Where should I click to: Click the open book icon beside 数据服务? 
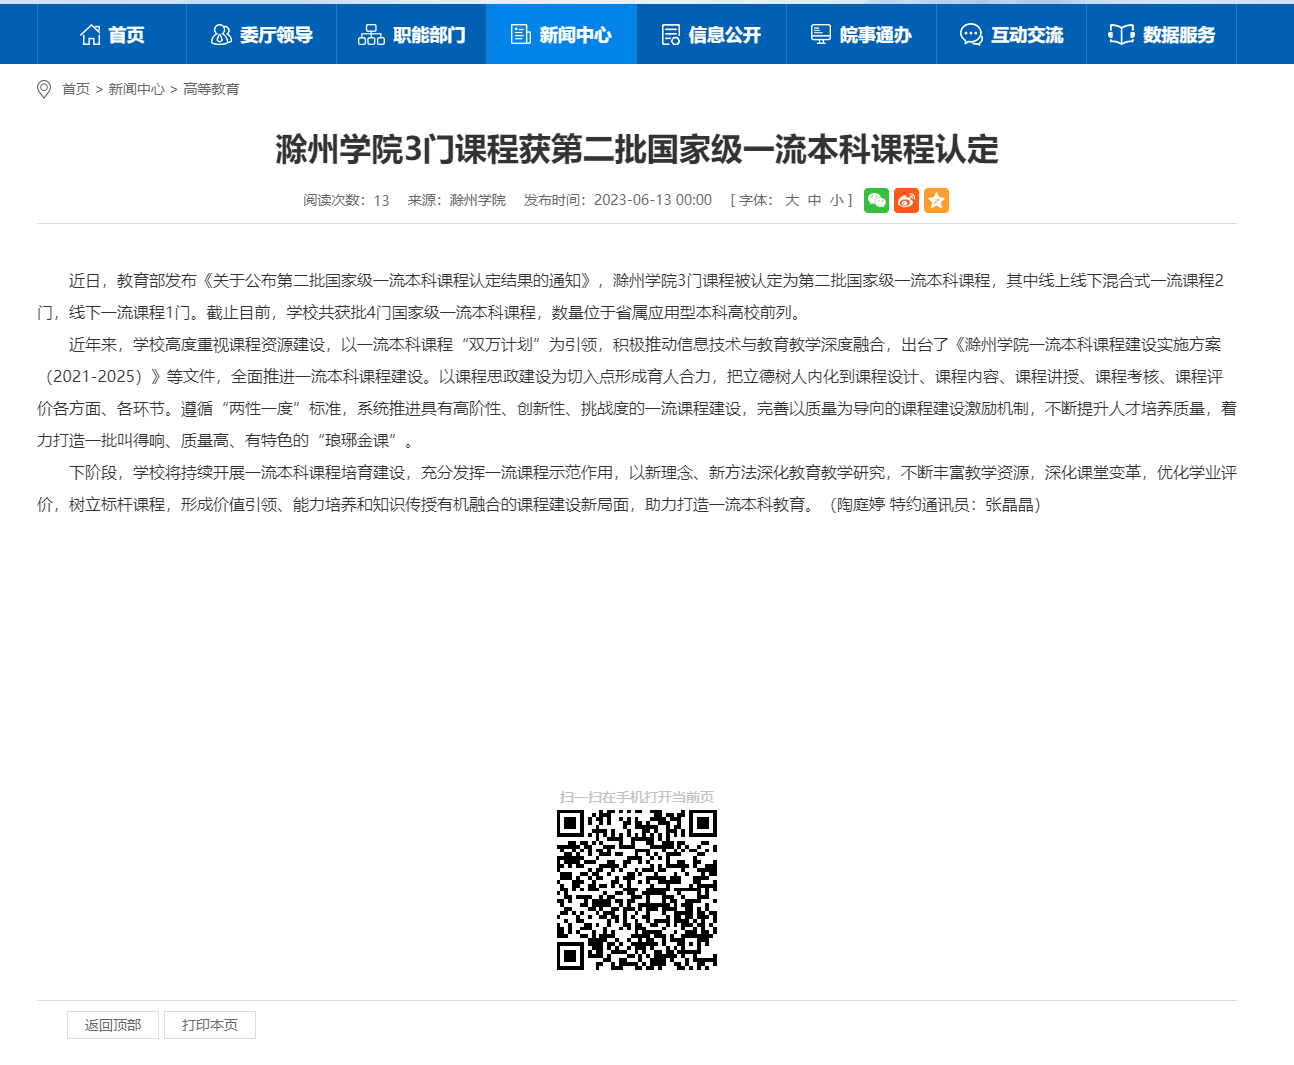tap(1121, 35)
